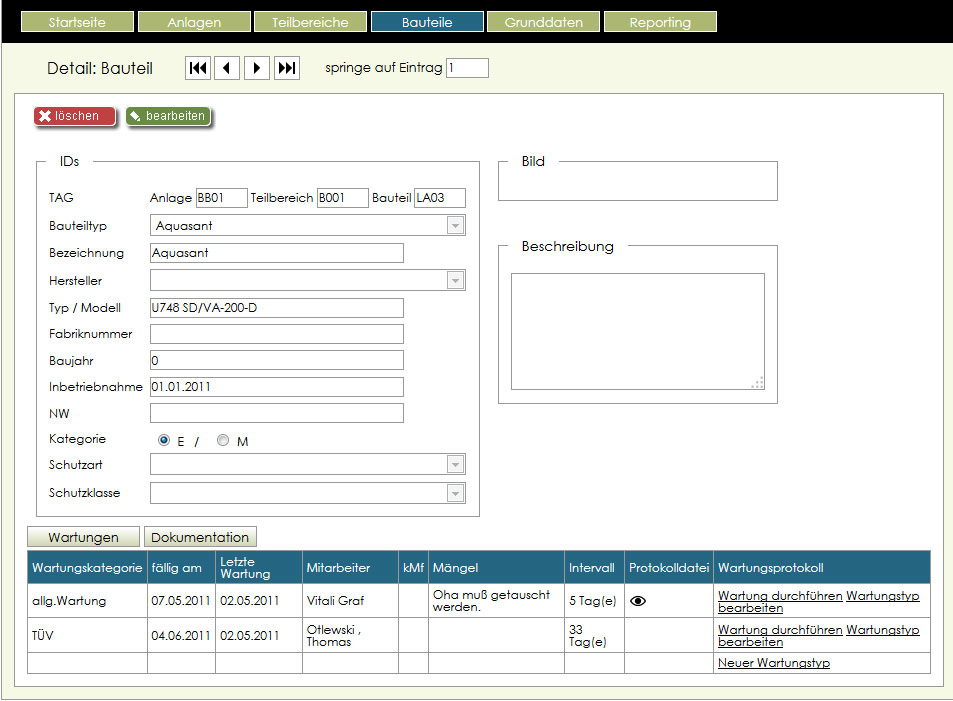
Task: Click Neuer Wartungstyp link
Action: (773, 663)
